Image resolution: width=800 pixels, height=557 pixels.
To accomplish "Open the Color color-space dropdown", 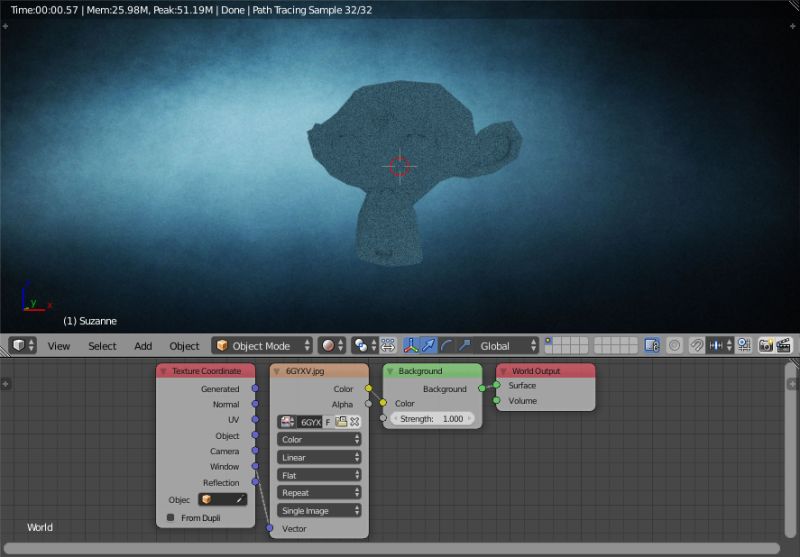I will (x=319, y=439).
